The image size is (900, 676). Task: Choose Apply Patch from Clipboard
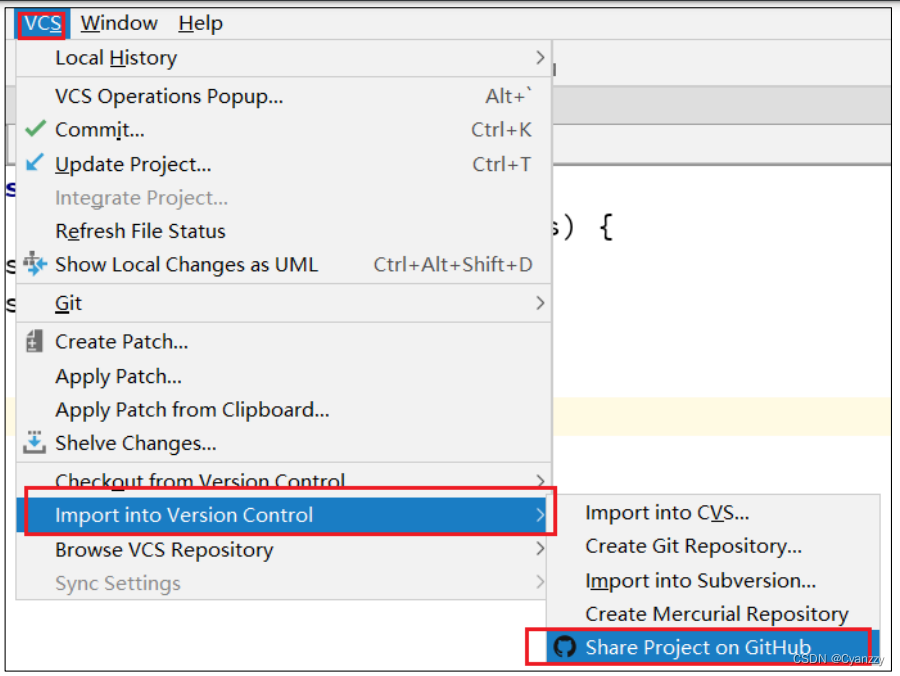coord(284,410)
